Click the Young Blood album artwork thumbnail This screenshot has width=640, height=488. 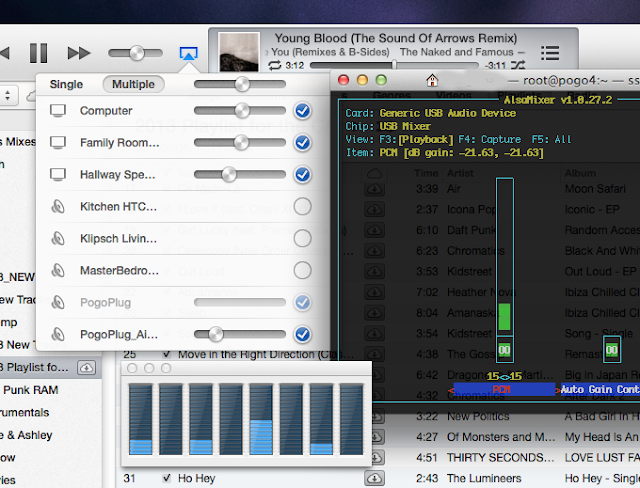tap(239, 51)
